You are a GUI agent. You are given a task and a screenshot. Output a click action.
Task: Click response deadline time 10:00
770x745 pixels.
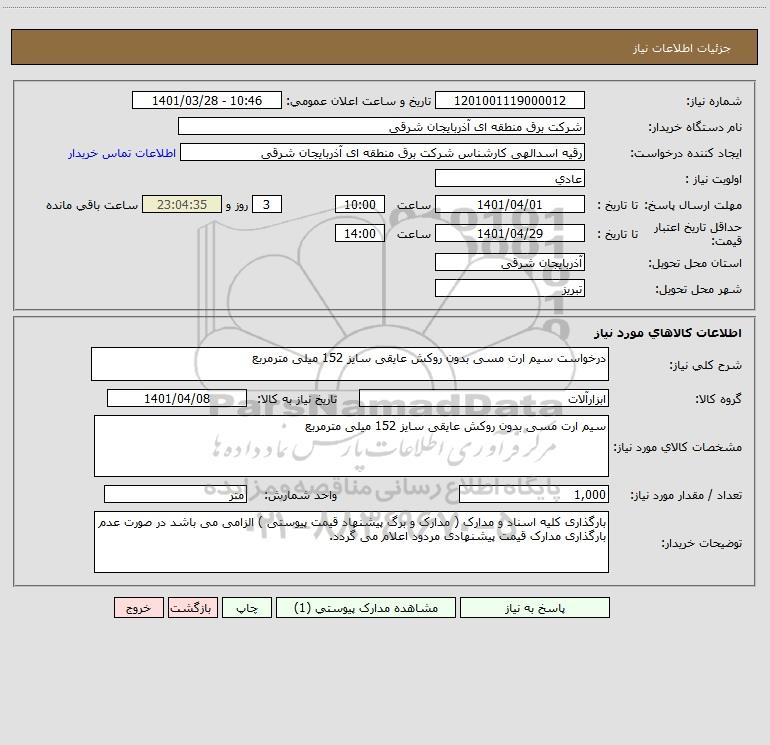359,204
